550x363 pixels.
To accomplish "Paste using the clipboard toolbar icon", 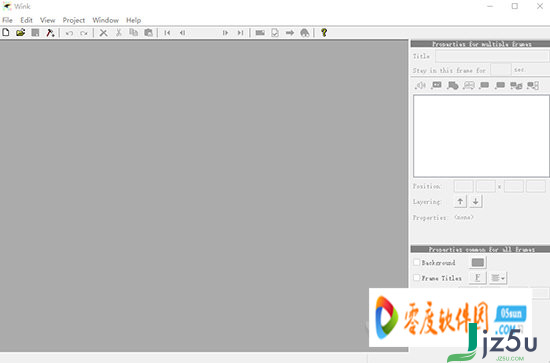I will coord(148,33).
